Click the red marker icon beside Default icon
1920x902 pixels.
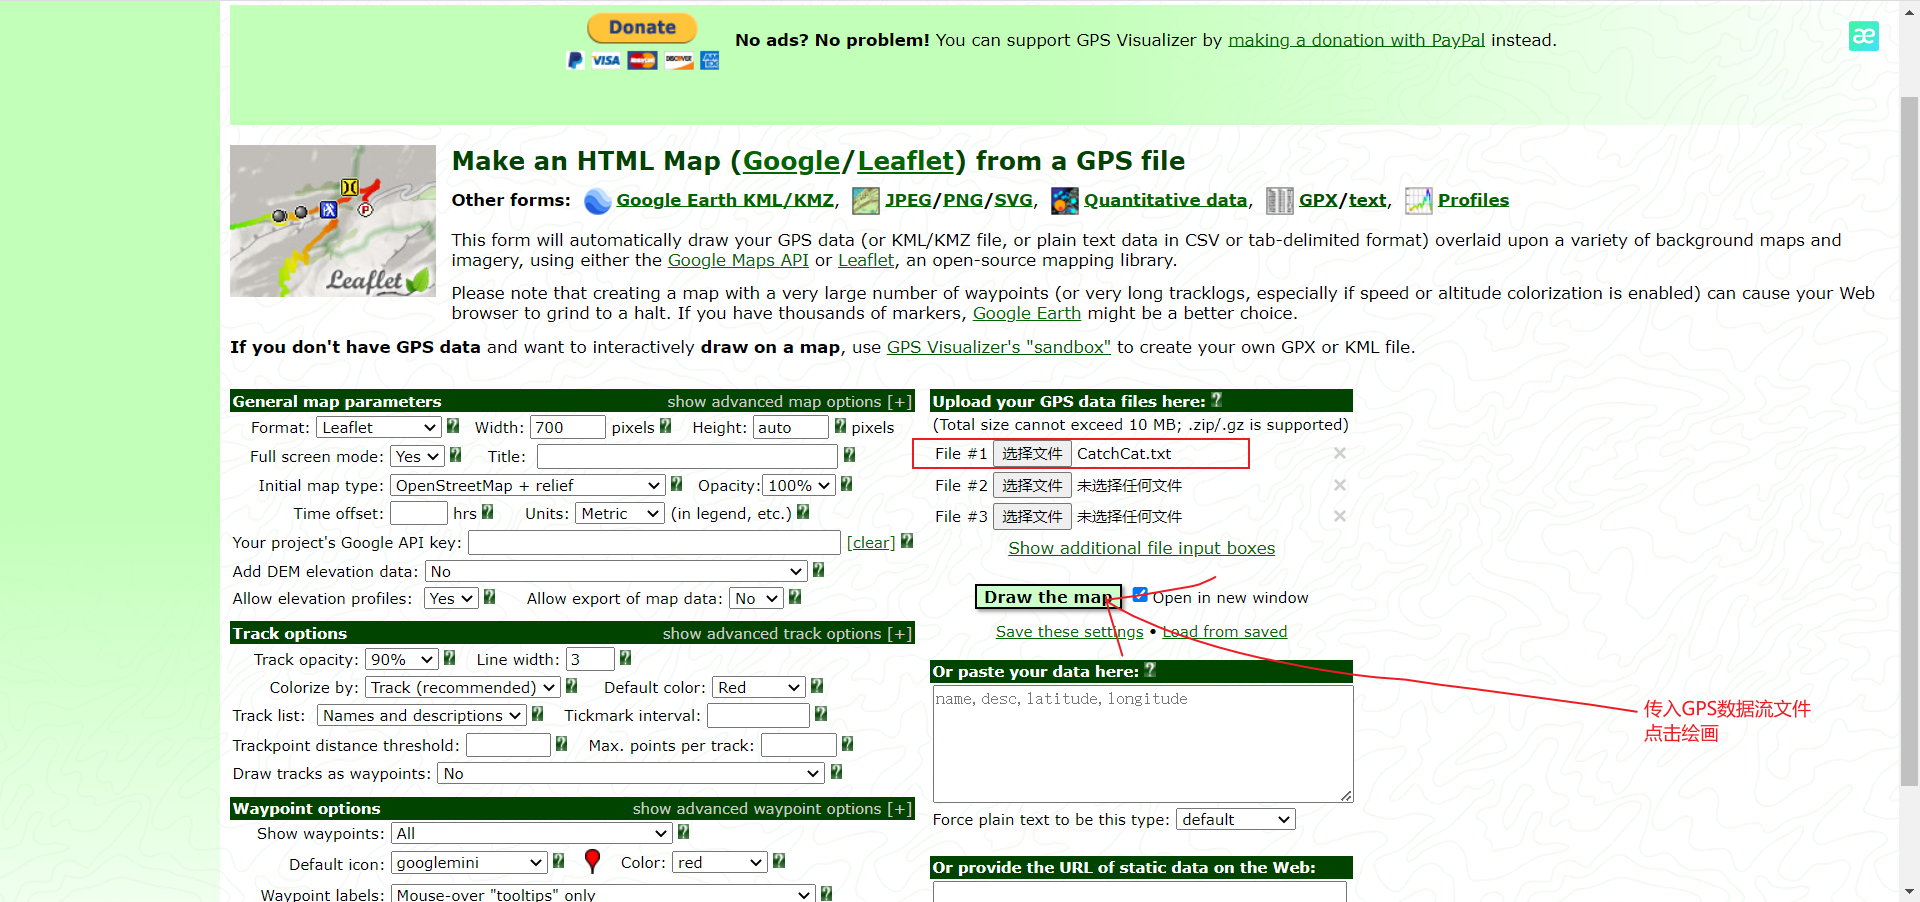coord(592,861)
